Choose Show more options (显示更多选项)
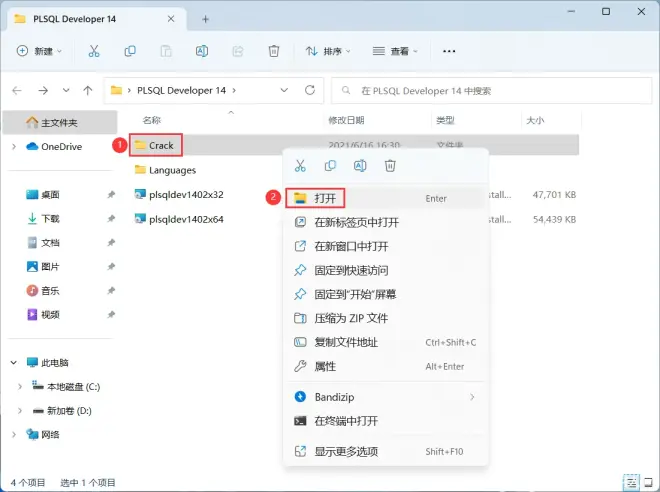This screenshot has height=492, width=660. point(386,452)
